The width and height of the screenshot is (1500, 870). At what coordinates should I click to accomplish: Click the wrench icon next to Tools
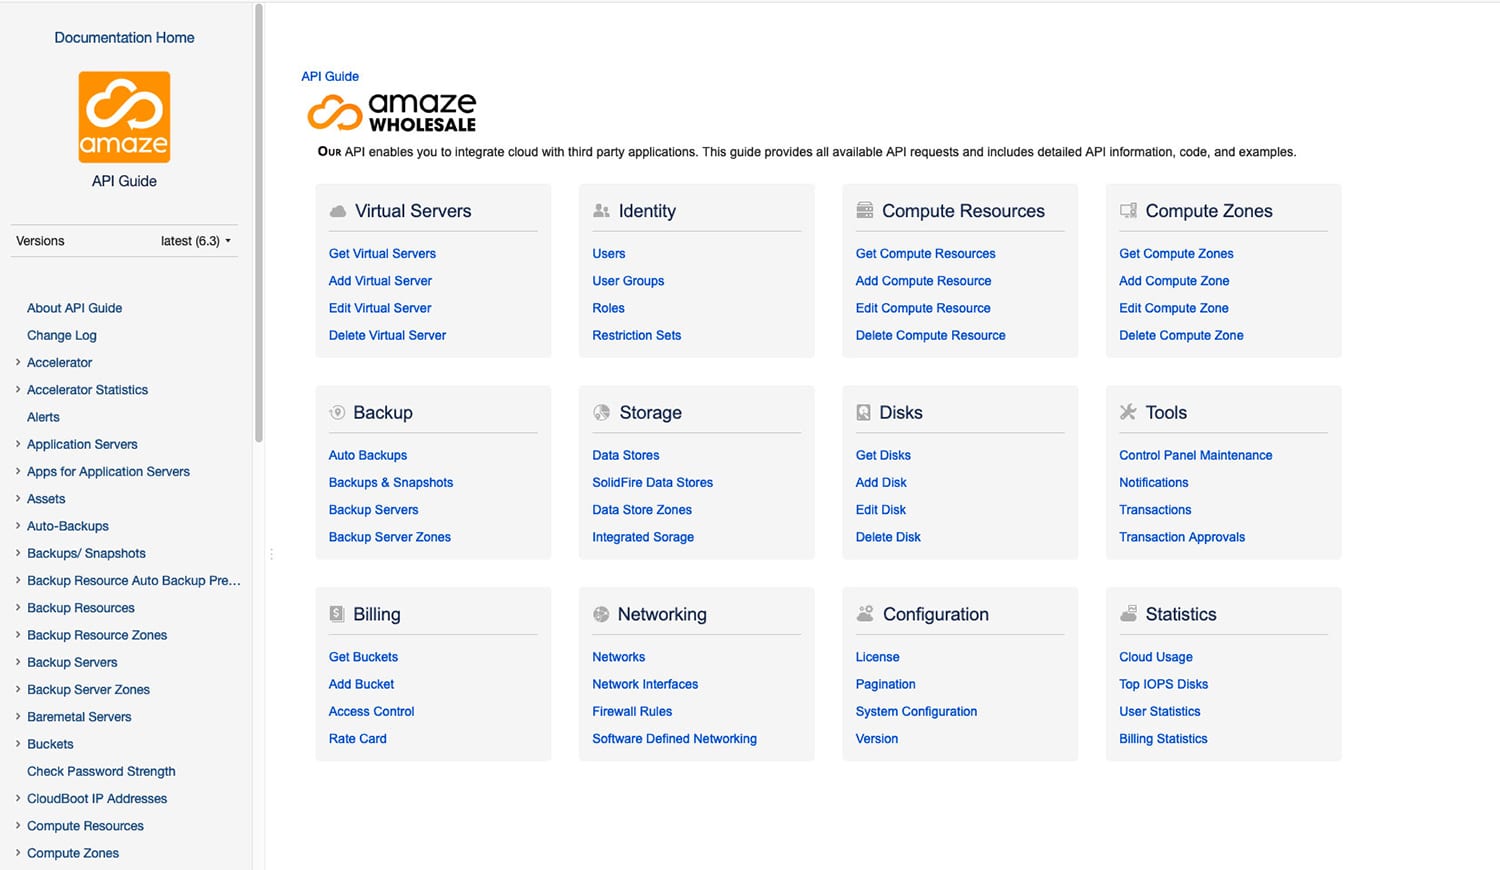click(x=1128, y=412)
